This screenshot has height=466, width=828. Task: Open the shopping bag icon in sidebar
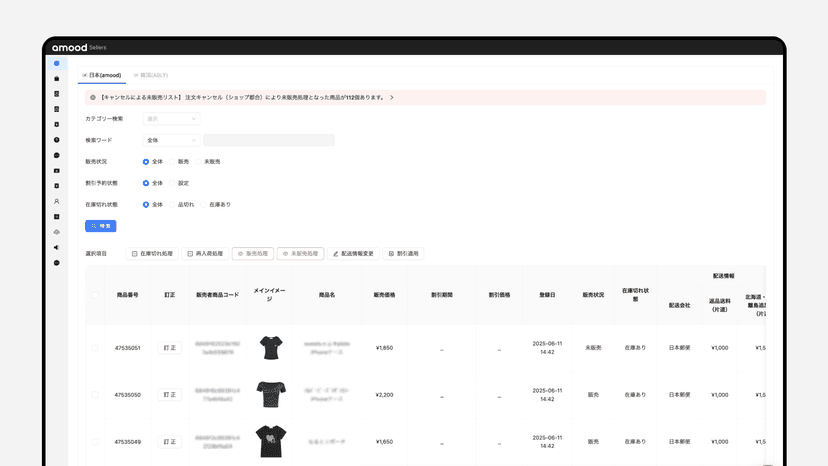(x=57, y=79)
